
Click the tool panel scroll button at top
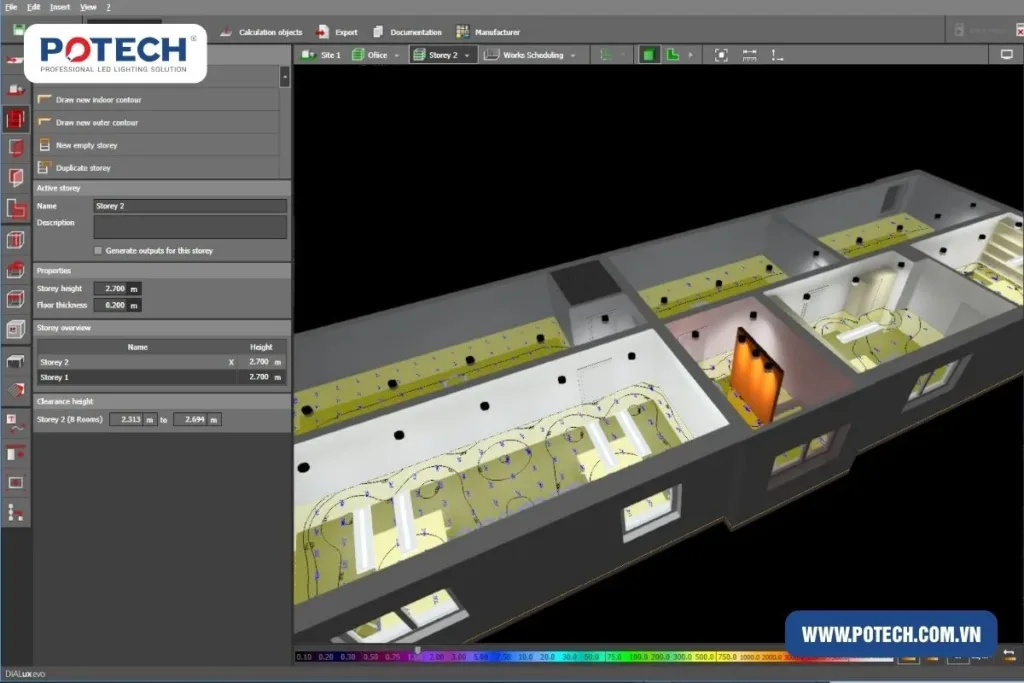285,77
